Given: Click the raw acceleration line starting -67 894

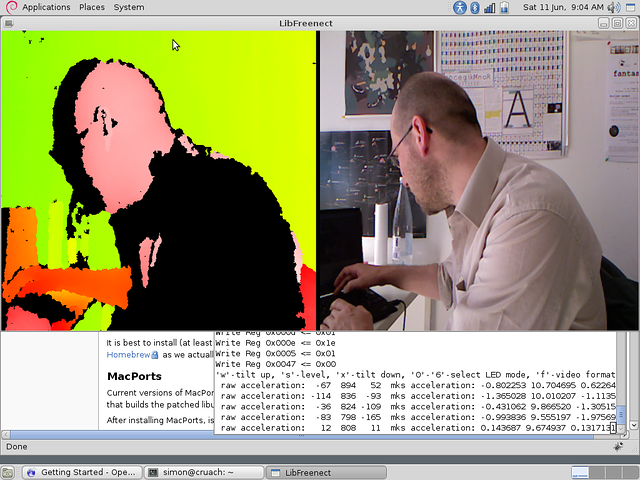Looking at the screenshot, I should click(418, 385).
